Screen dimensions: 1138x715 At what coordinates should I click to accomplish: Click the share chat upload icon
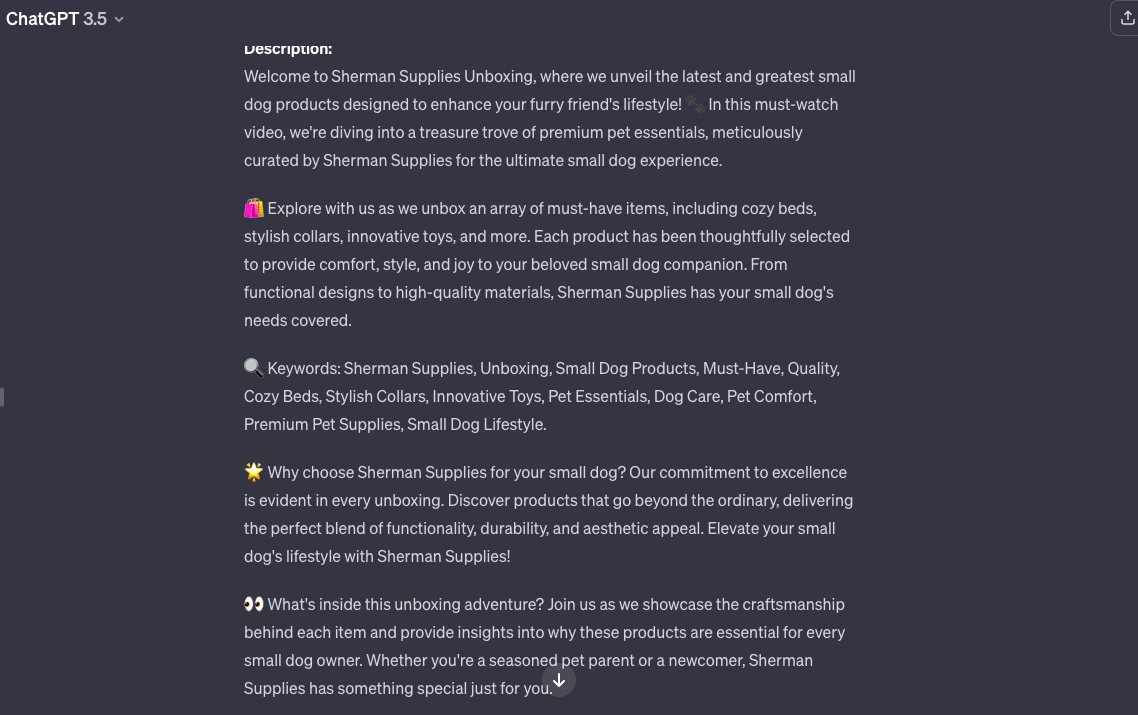(1126, 18)
